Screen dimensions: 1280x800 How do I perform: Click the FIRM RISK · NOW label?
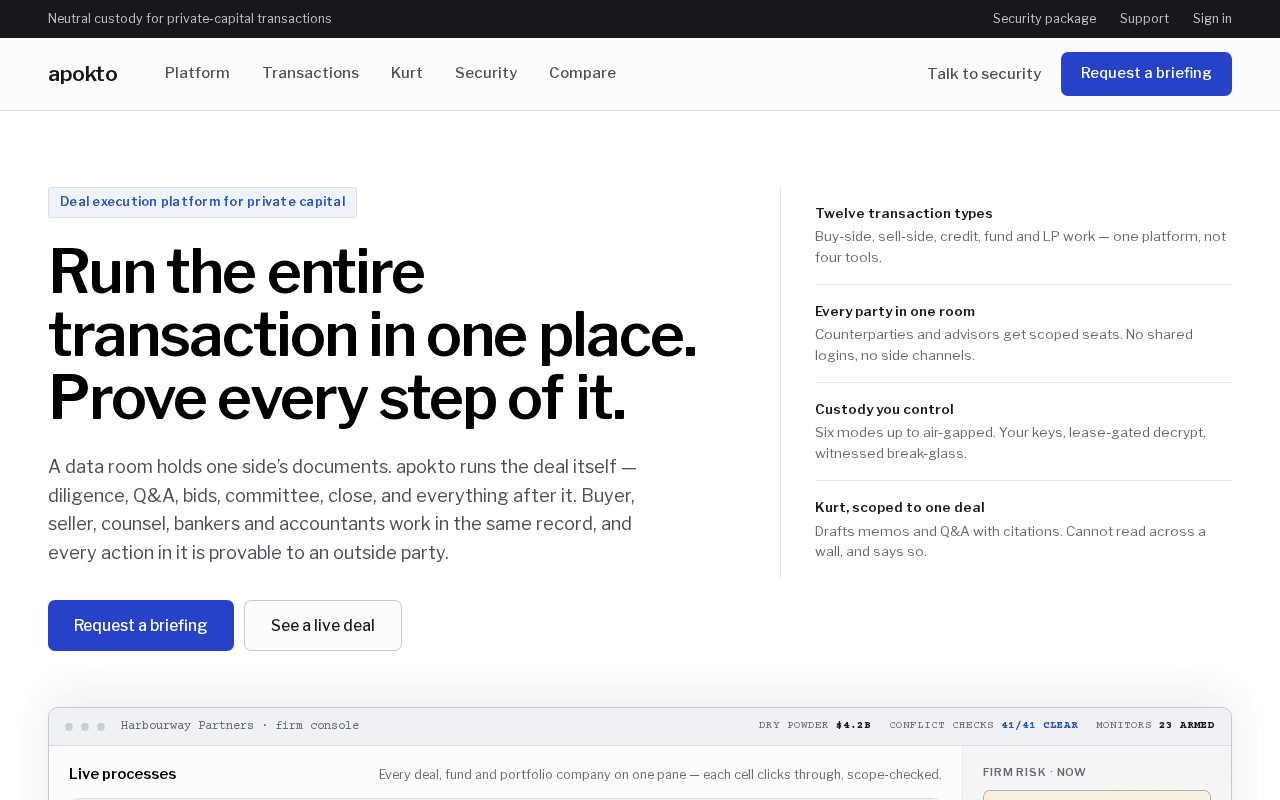[x=1034, y=772]
